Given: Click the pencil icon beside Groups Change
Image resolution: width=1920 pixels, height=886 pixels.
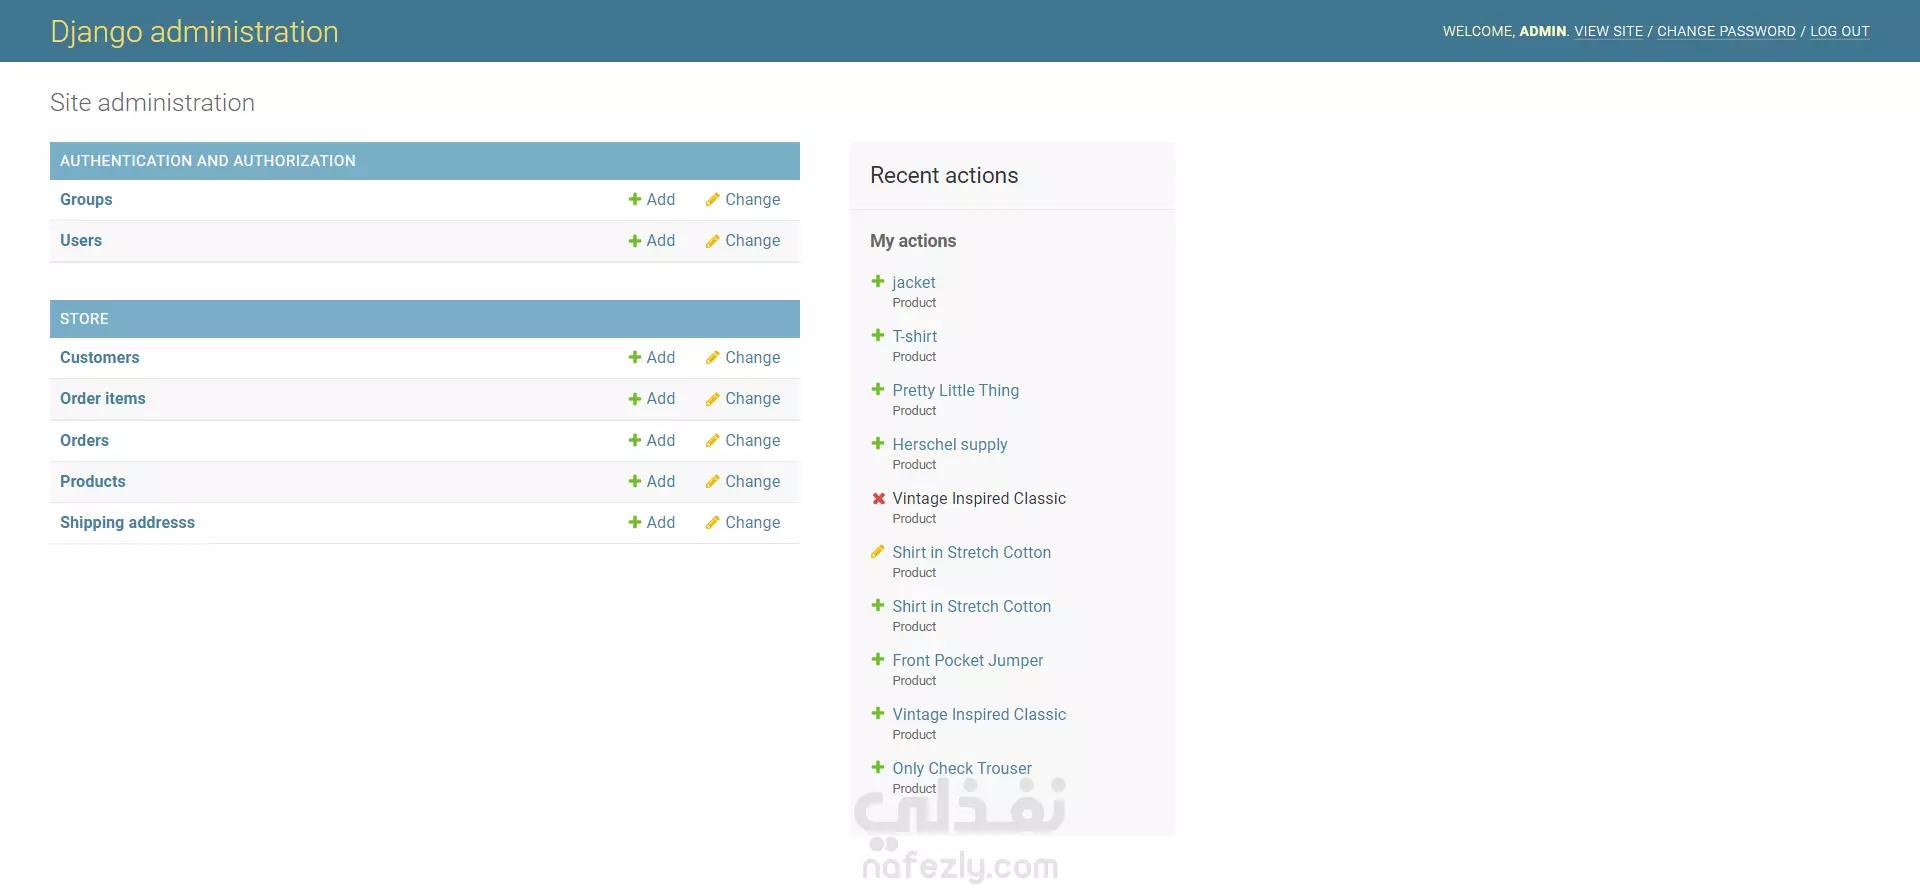Looking at the screenshot, I should tap(712, 199).
